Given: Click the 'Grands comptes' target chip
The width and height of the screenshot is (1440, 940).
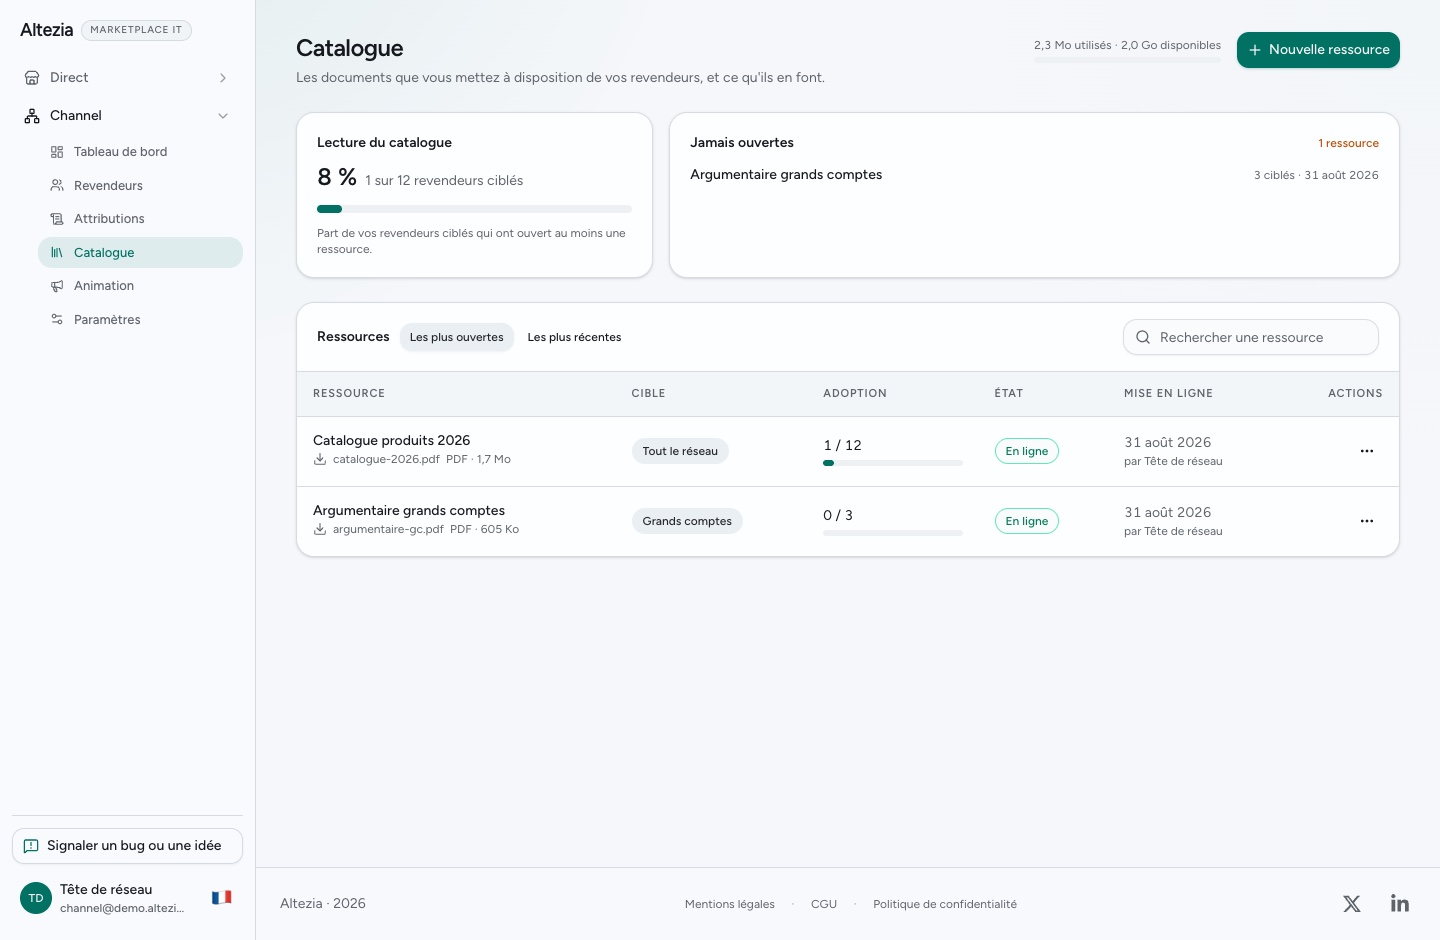Looking at the screenshot, I should pos(687,521).
